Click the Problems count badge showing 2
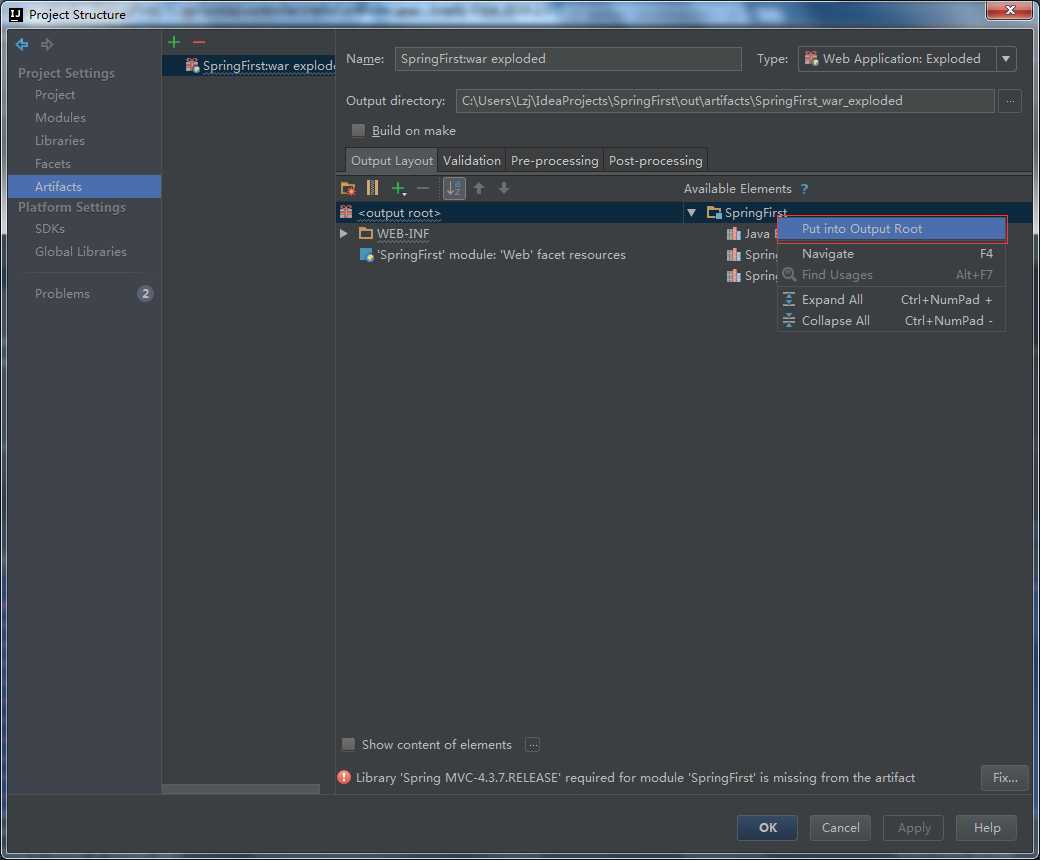Viewport: 1040px width, 860px height. (145, 293)
